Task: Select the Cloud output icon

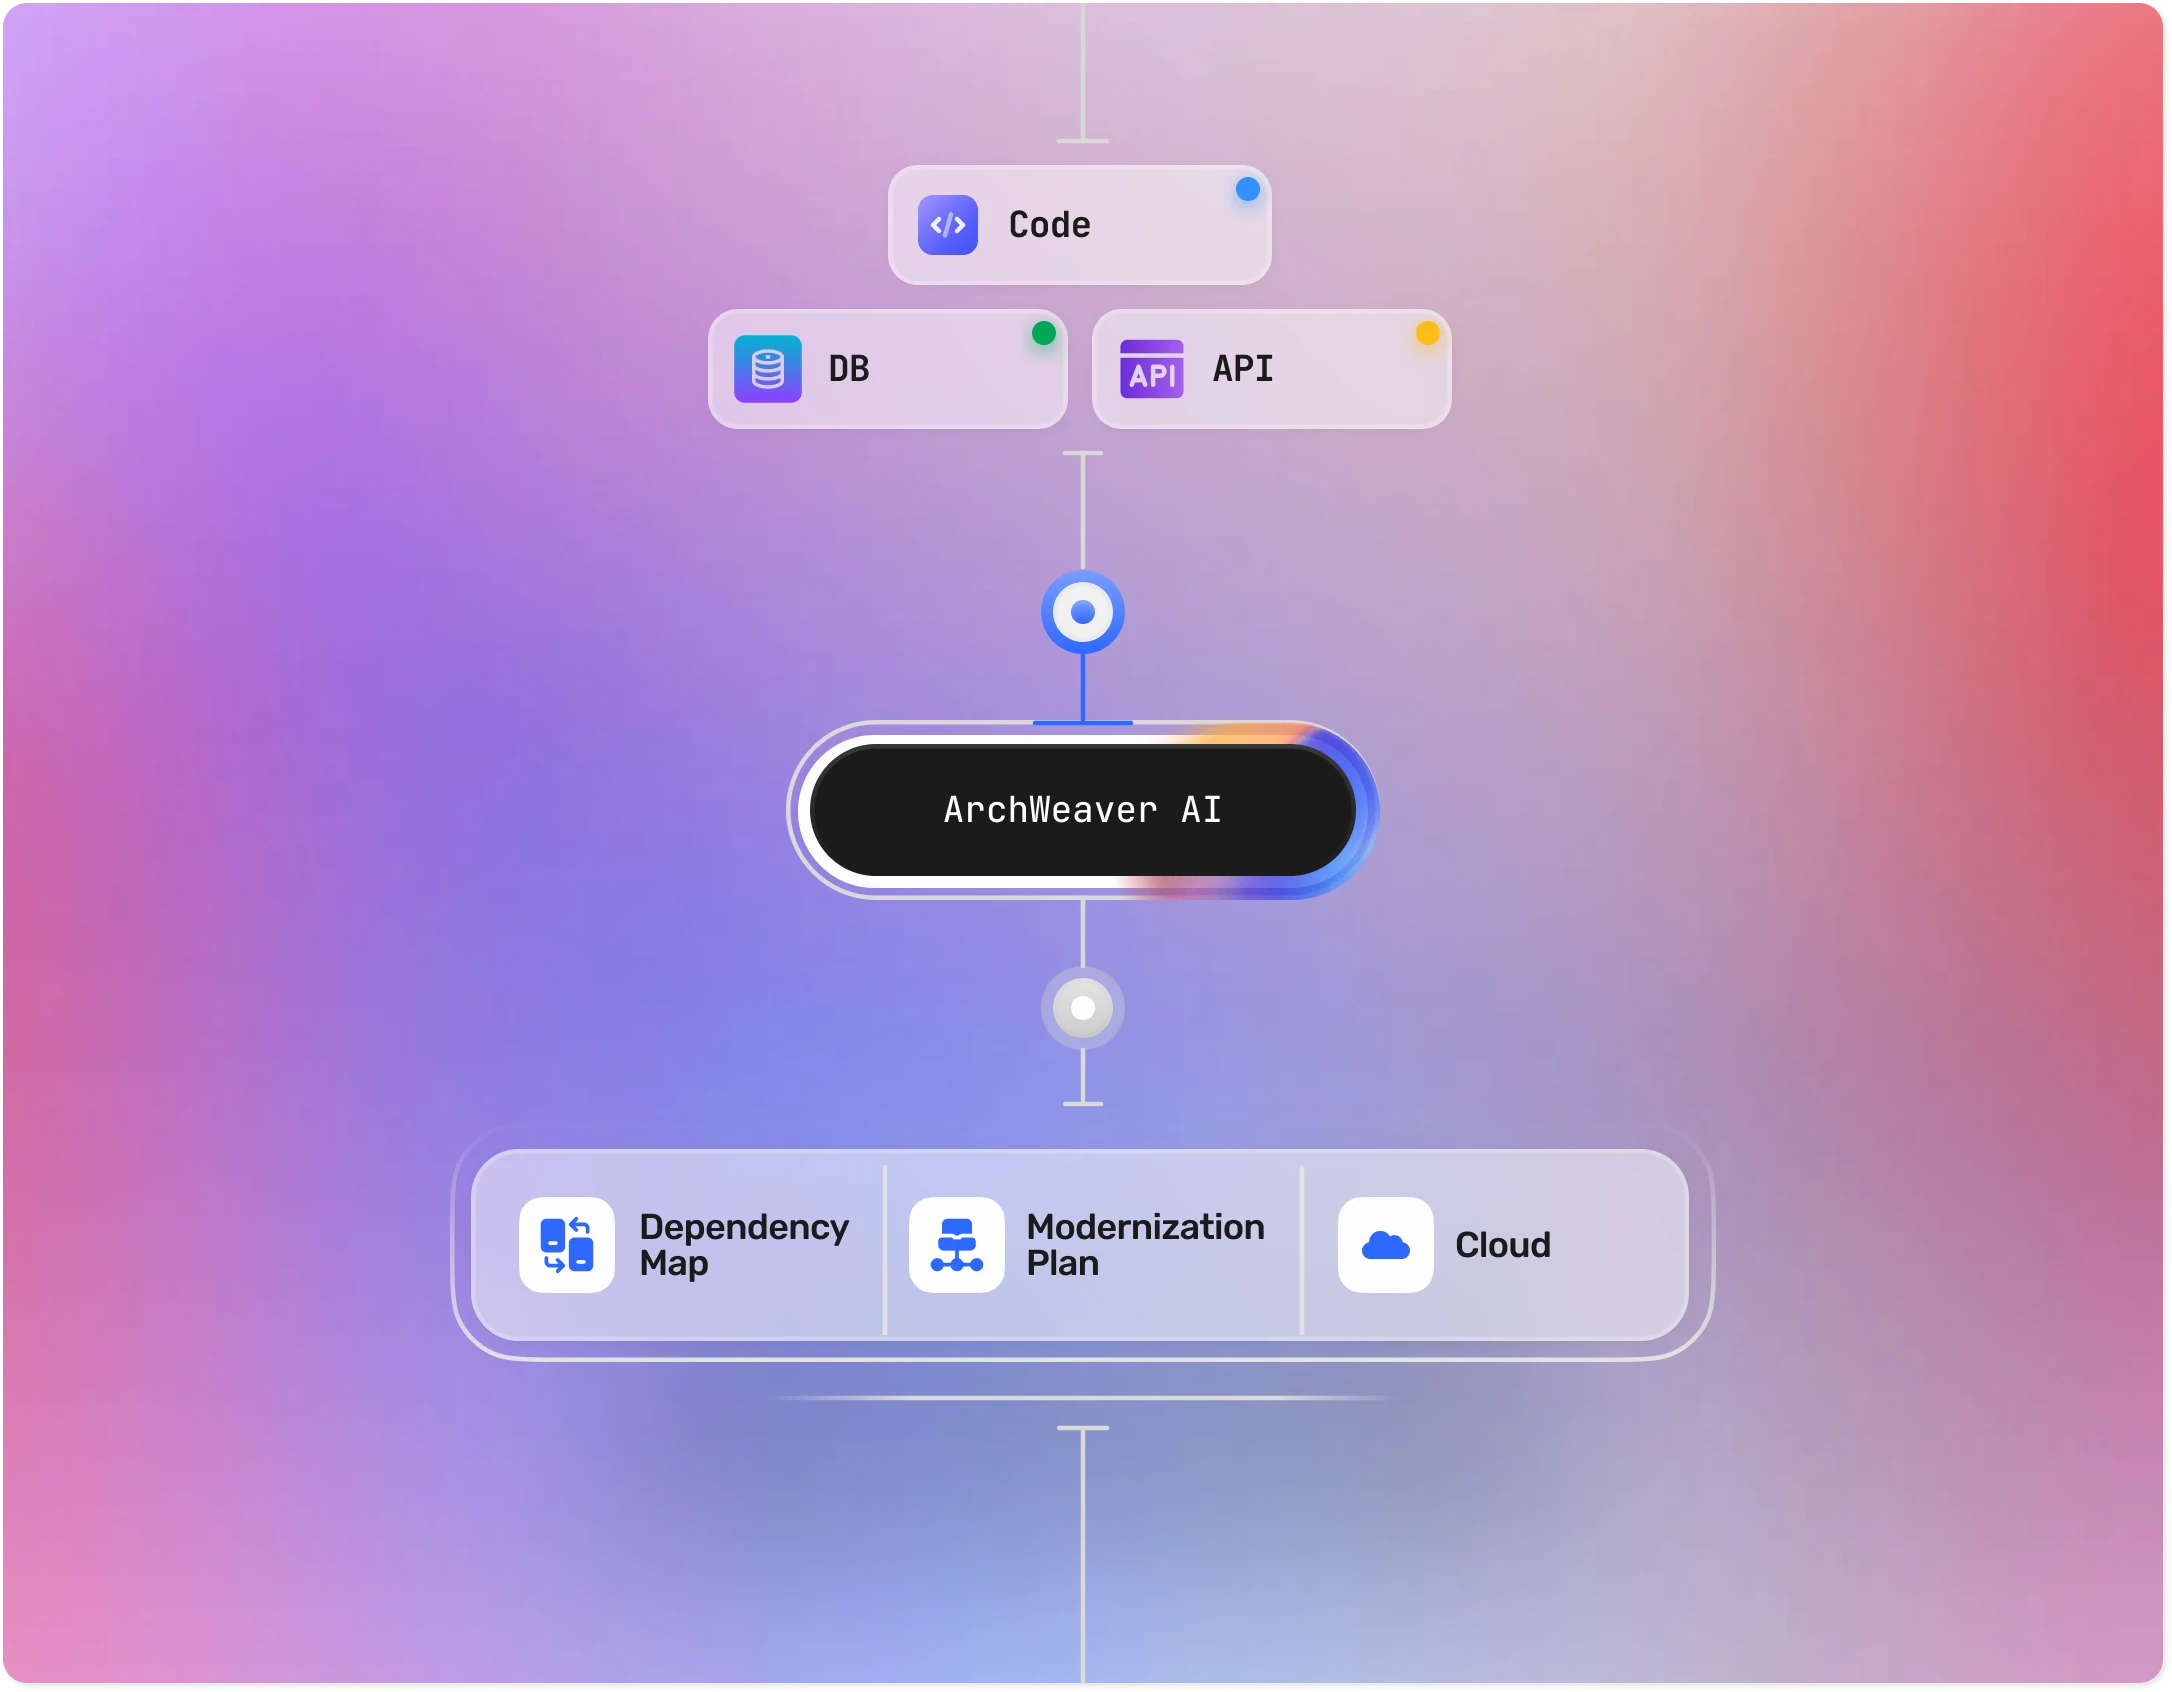Action: [1386, 1244]
